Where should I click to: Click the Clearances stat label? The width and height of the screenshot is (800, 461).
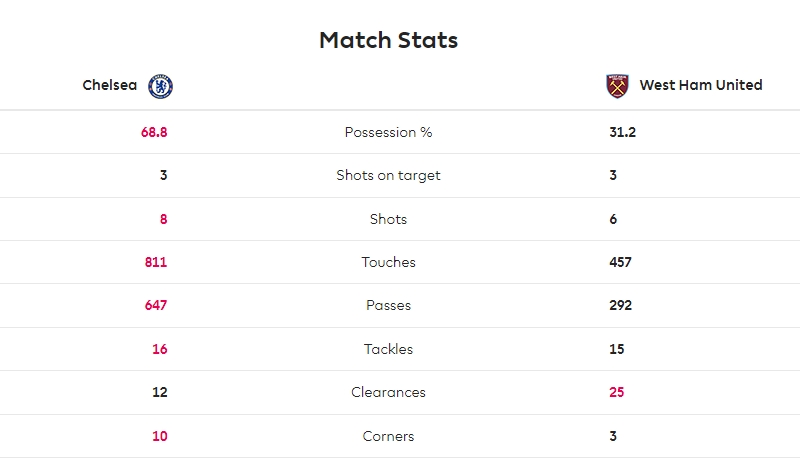tap(388, 392)
